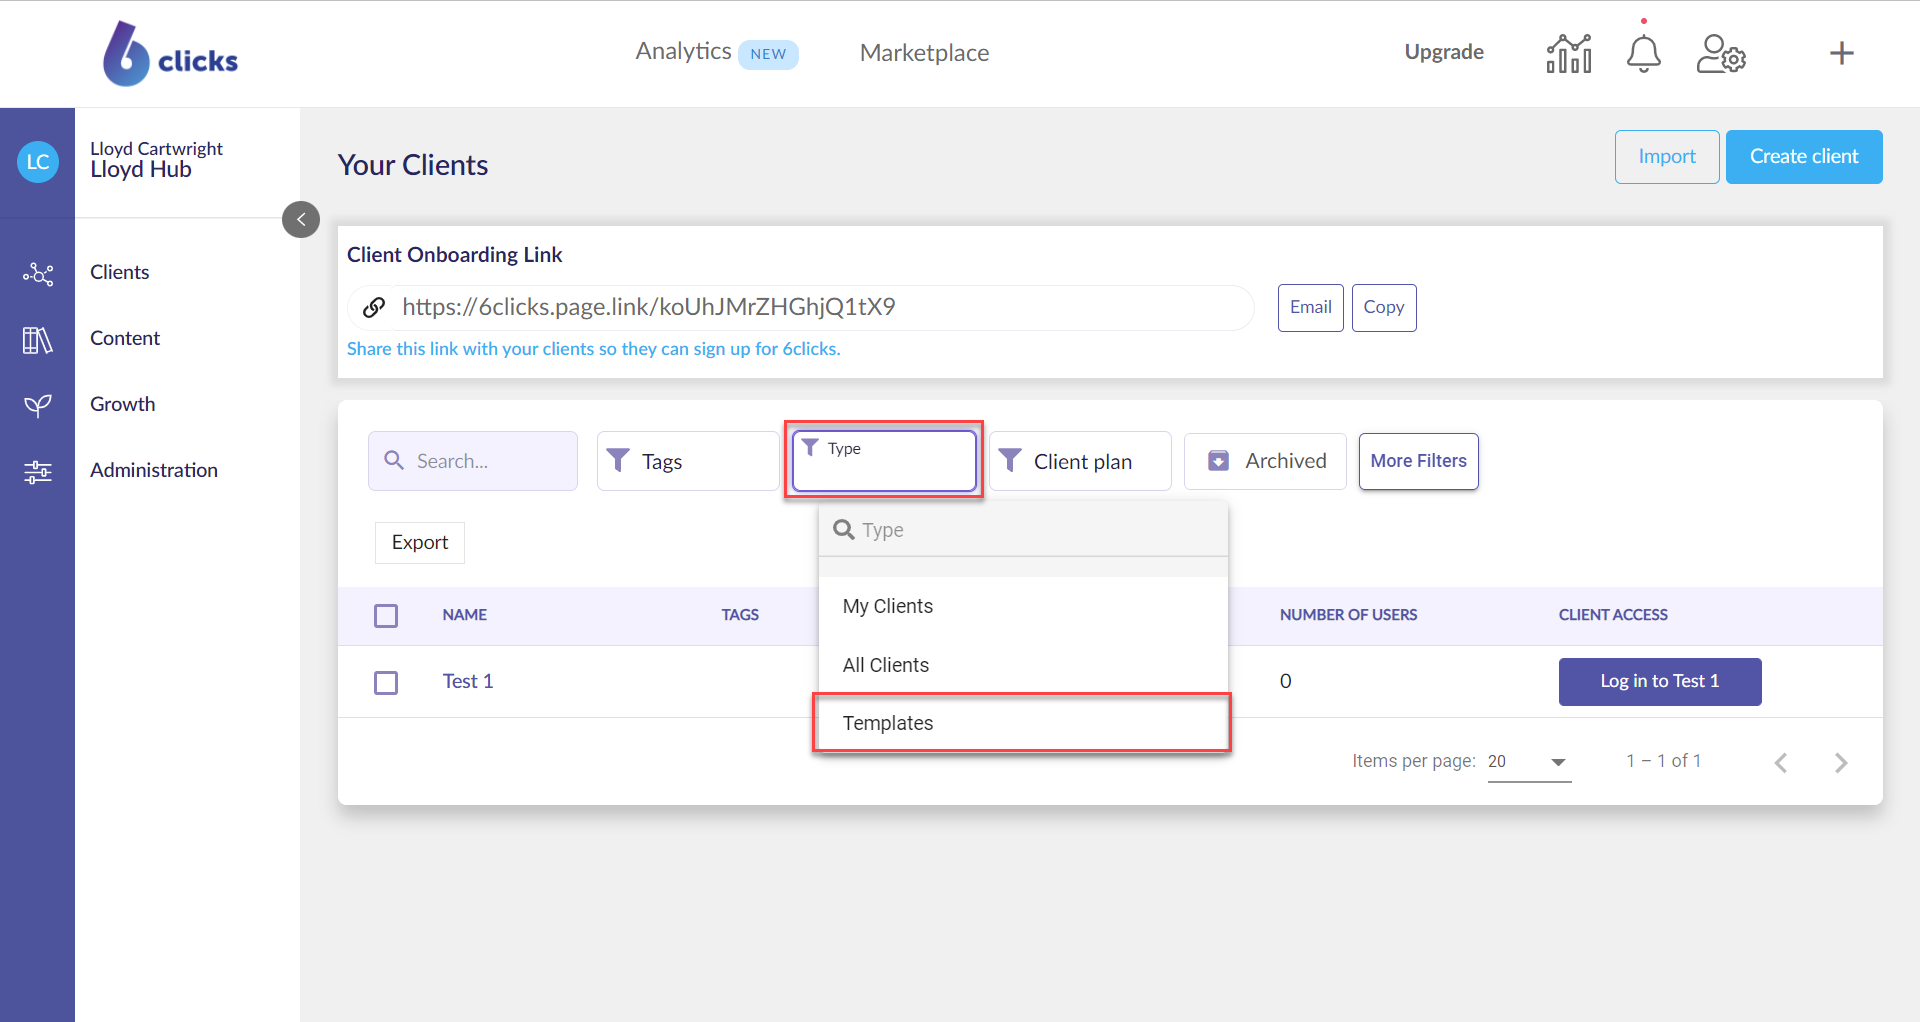The image size is (1920, 1022).
Task: Click Create client button
Action: 1804,157
